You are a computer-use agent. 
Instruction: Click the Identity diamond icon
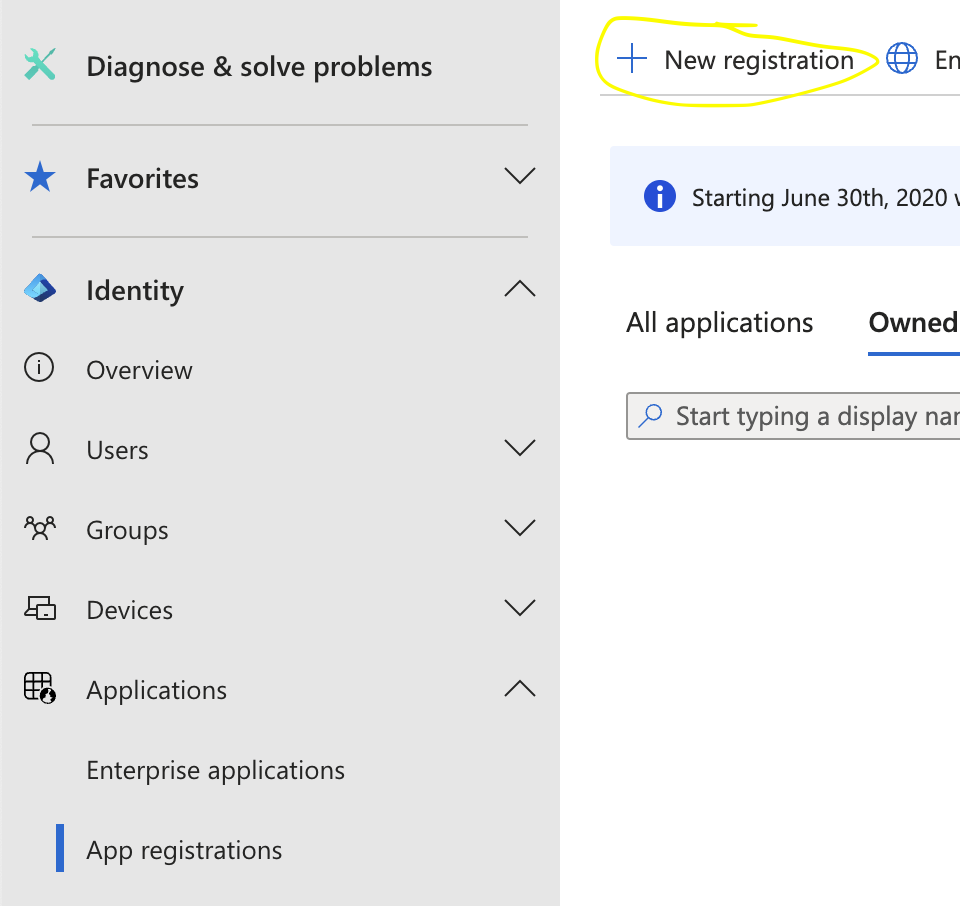tap(40, 290)
